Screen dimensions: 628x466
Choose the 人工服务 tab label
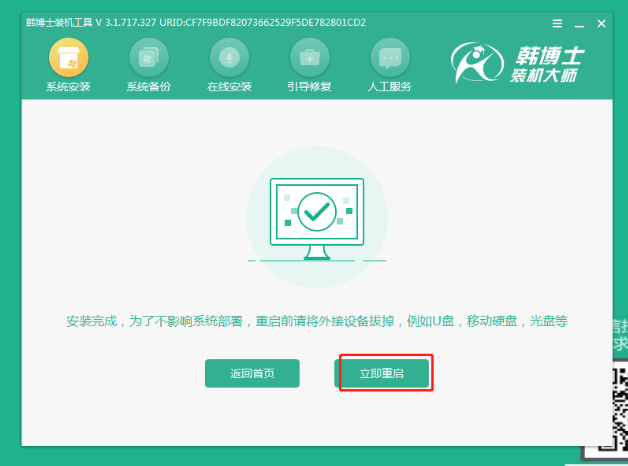[x=389, y=87]
